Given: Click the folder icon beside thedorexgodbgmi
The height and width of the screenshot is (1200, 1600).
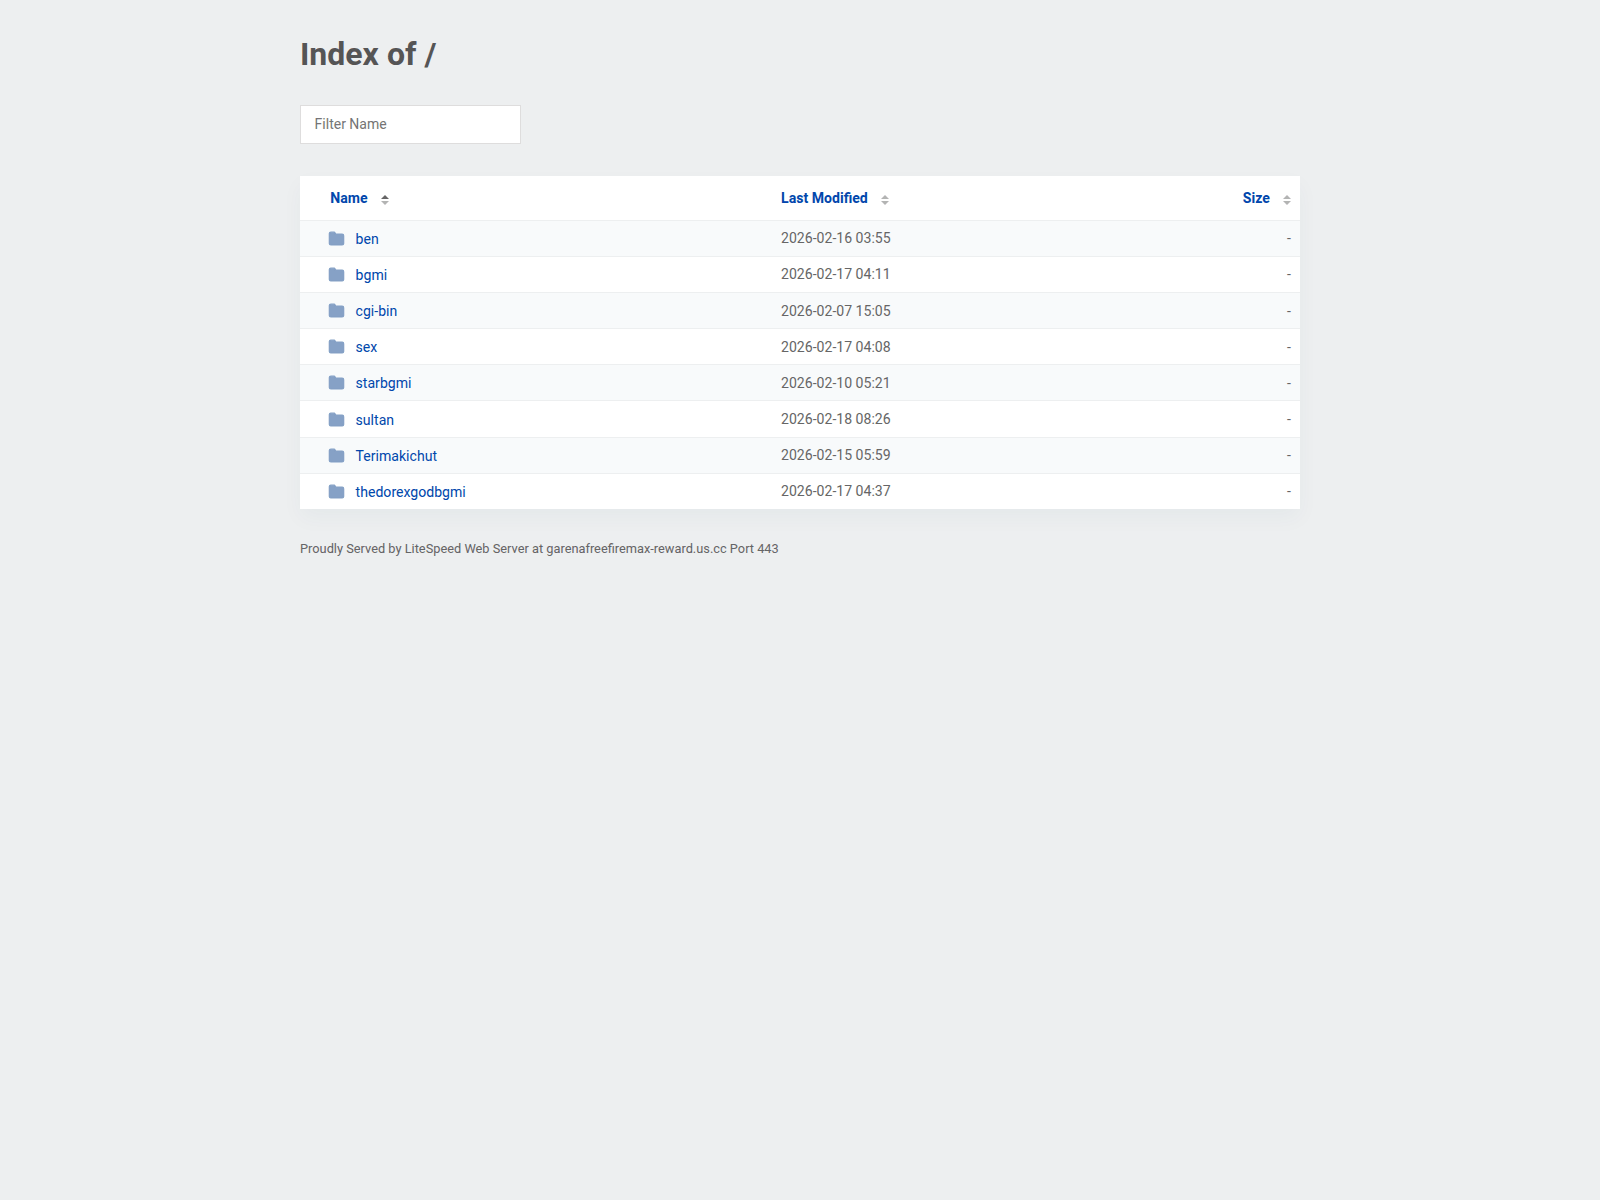Looking at the screenshot, I should (337, 491).
